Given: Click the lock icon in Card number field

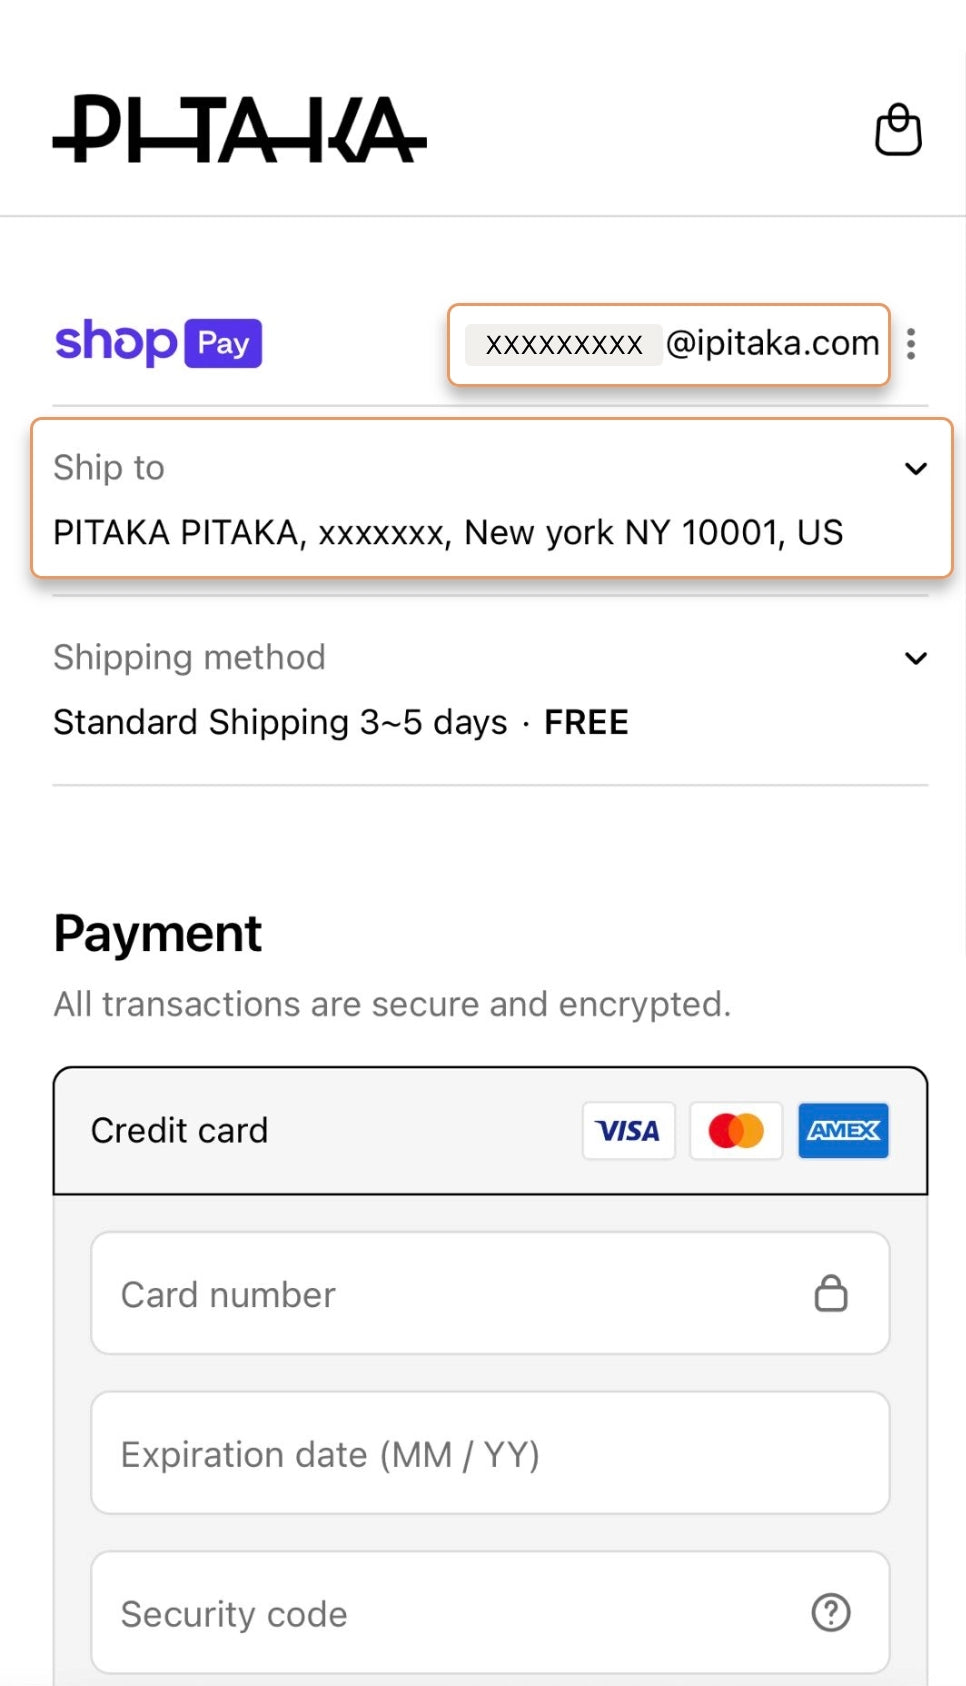Looking at the screenshot, I should [831, 1293].
